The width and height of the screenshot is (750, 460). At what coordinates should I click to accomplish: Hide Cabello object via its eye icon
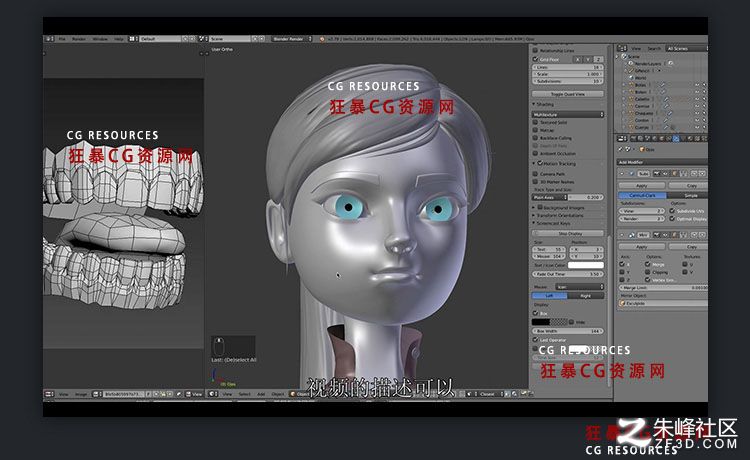tap(697, 99)
